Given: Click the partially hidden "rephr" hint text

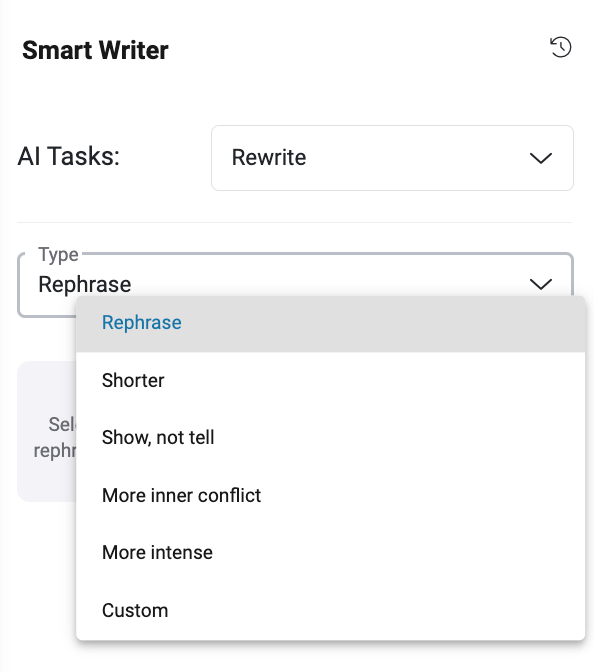Looking at the screenshot, I should pyautogui.click(x=55, y=451).
